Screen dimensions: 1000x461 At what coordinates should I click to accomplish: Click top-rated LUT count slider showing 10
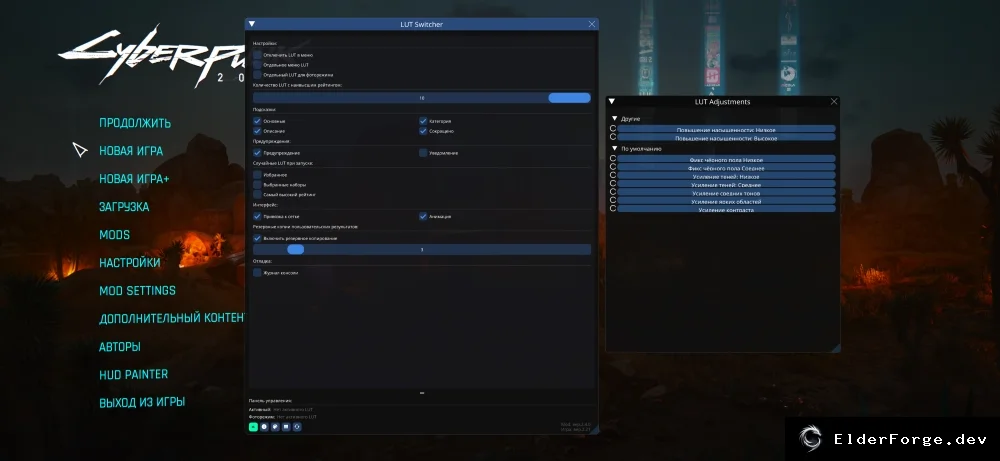[422, 98]
